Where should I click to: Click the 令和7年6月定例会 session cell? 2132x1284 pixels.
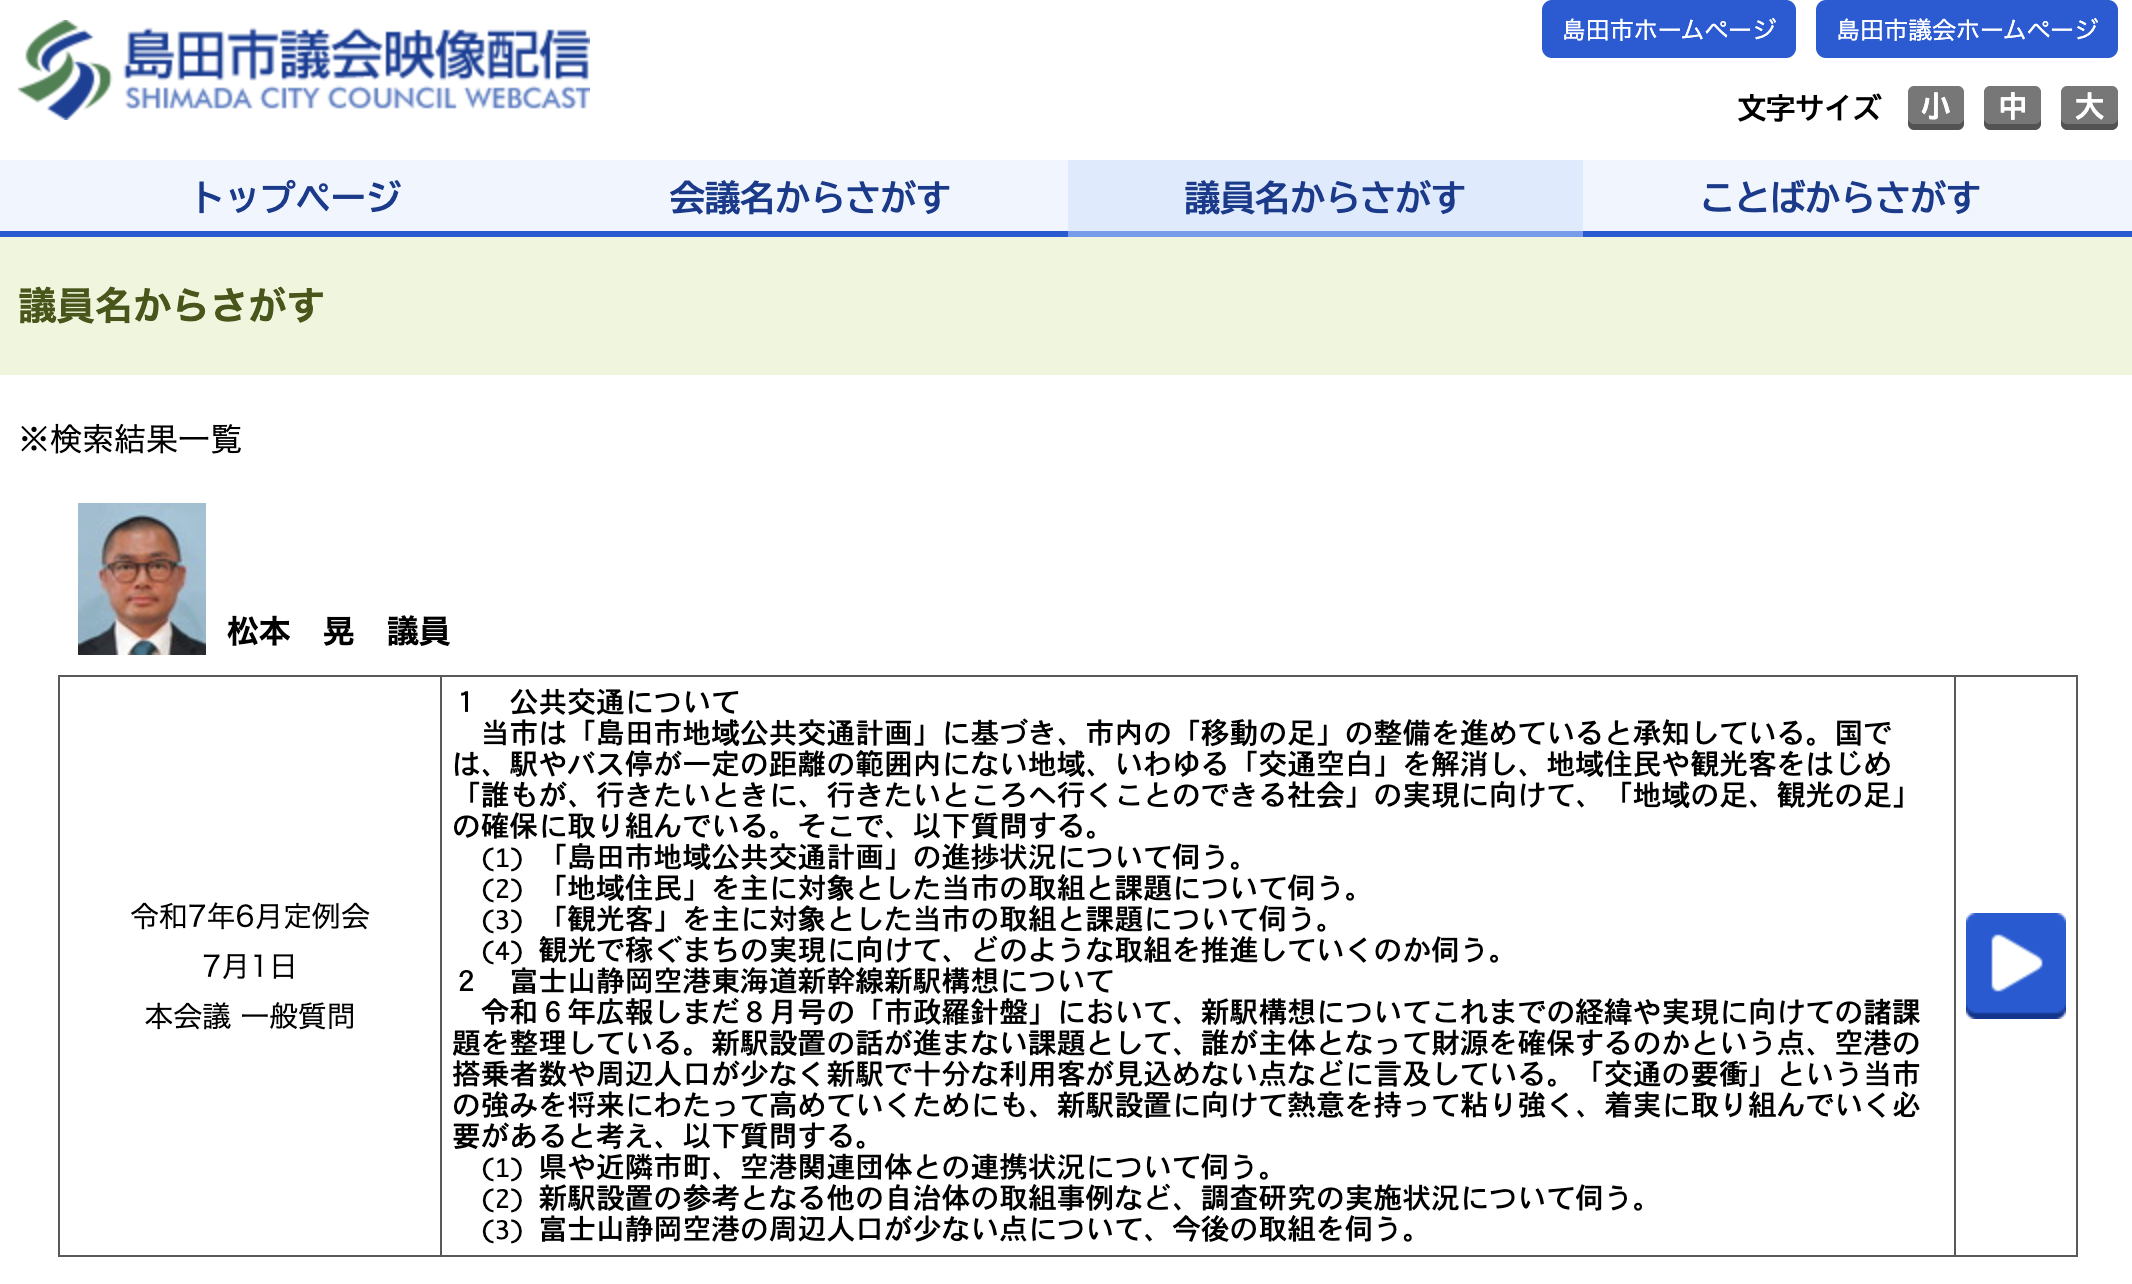pyautogui.click(x=250, y=916)
